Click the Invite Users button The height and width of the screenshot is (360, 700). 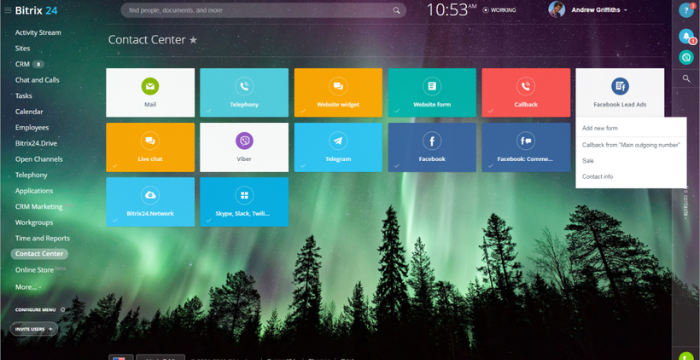point(34,329)
